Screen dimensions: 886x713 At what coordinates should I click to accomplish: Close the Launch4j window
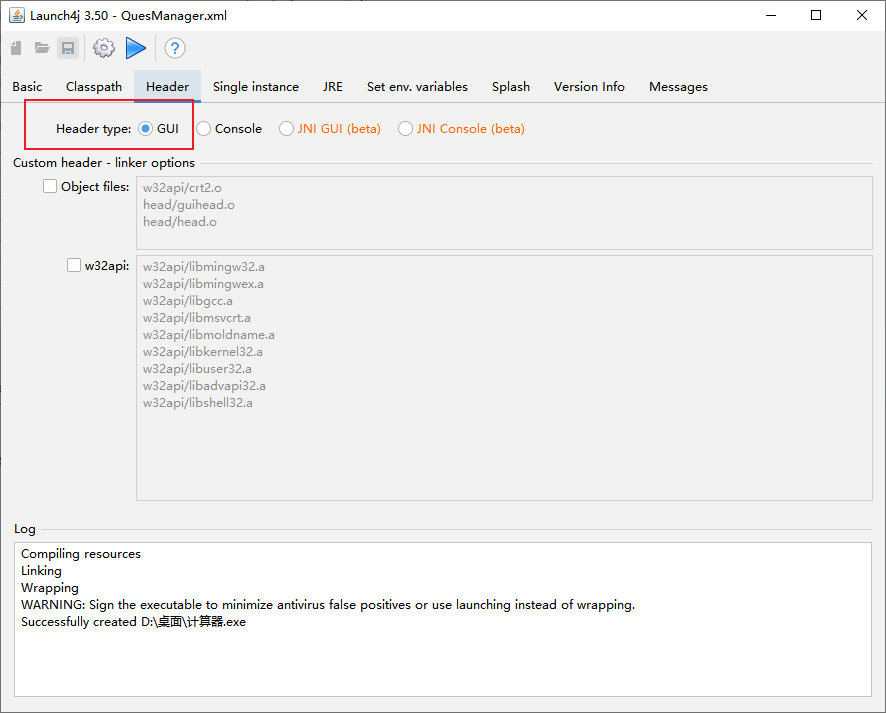click(862, 15)
